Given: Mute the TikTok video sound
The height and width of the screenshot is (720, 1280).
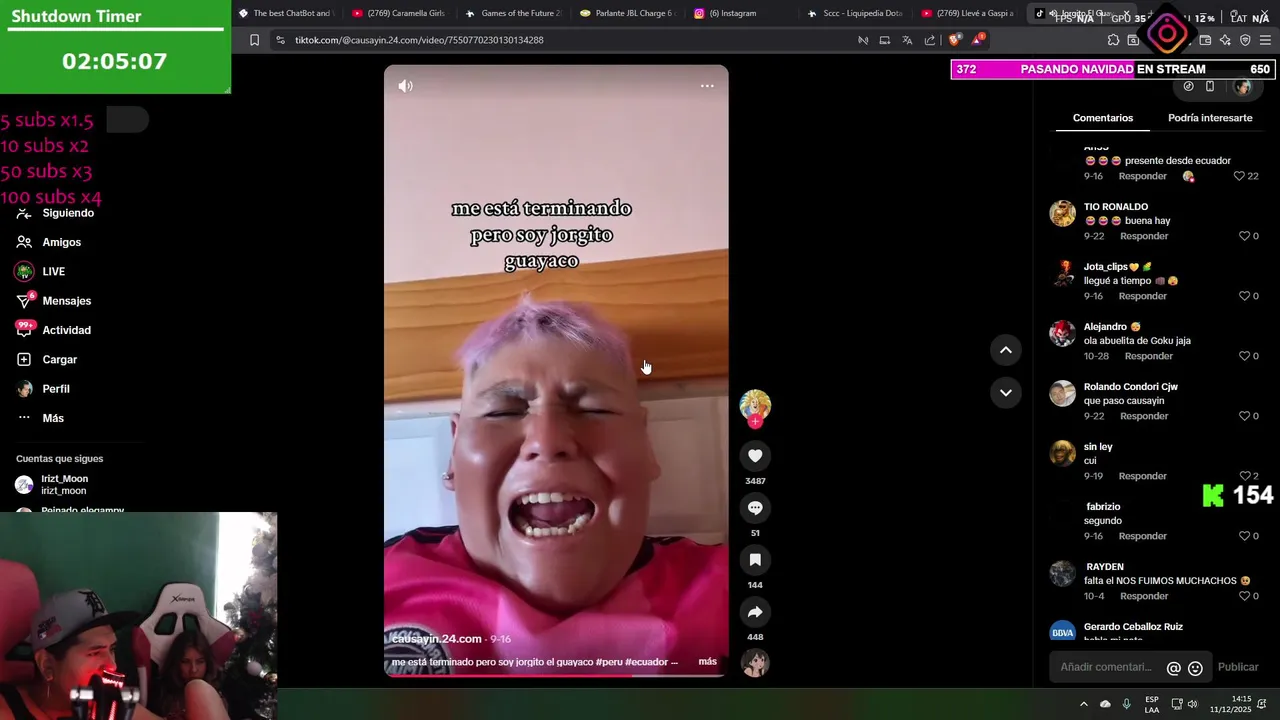Looking at the screenshot, I should (x=405, y=86).
